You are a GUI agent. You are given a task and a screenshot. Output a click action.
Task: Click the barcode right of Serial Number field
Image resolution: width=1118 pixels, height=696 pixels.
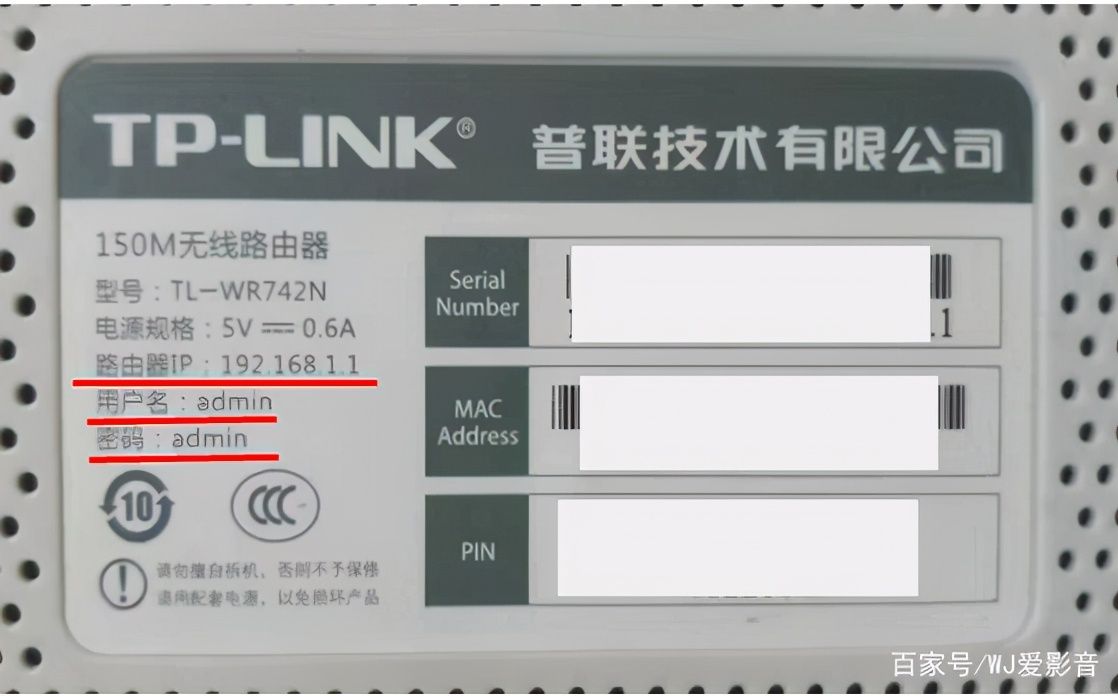click(941, 276)
